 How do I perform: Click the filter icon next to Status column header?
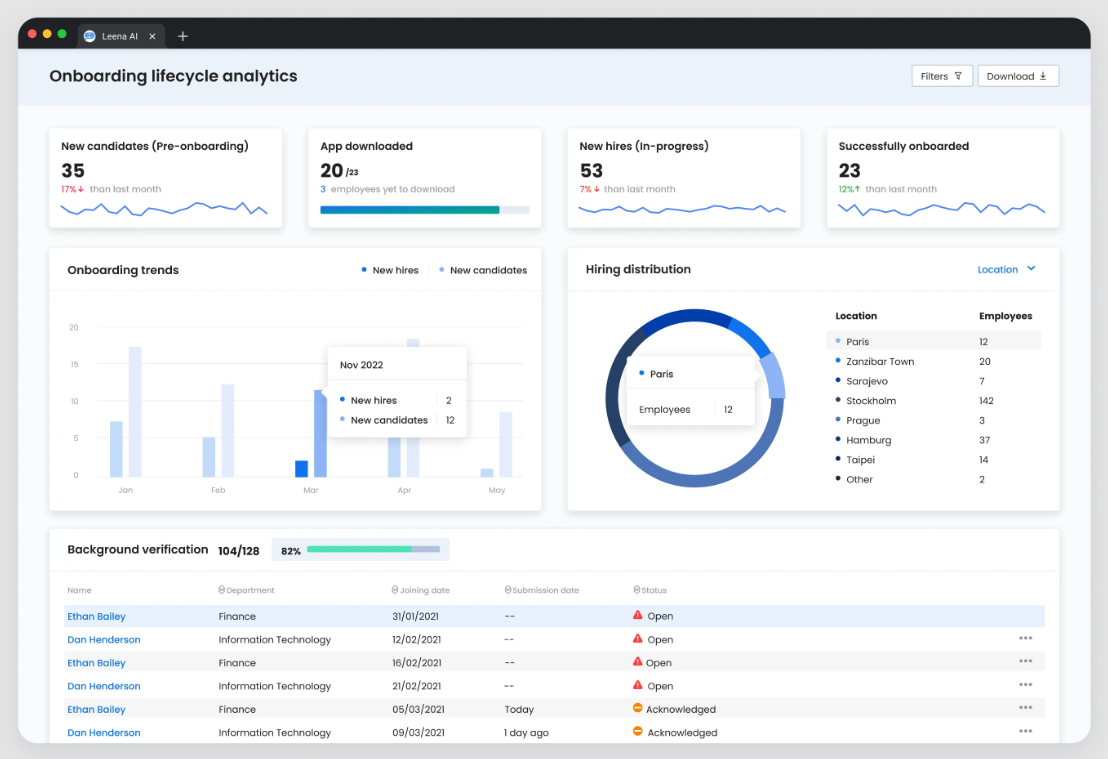[x=636, y=590]
